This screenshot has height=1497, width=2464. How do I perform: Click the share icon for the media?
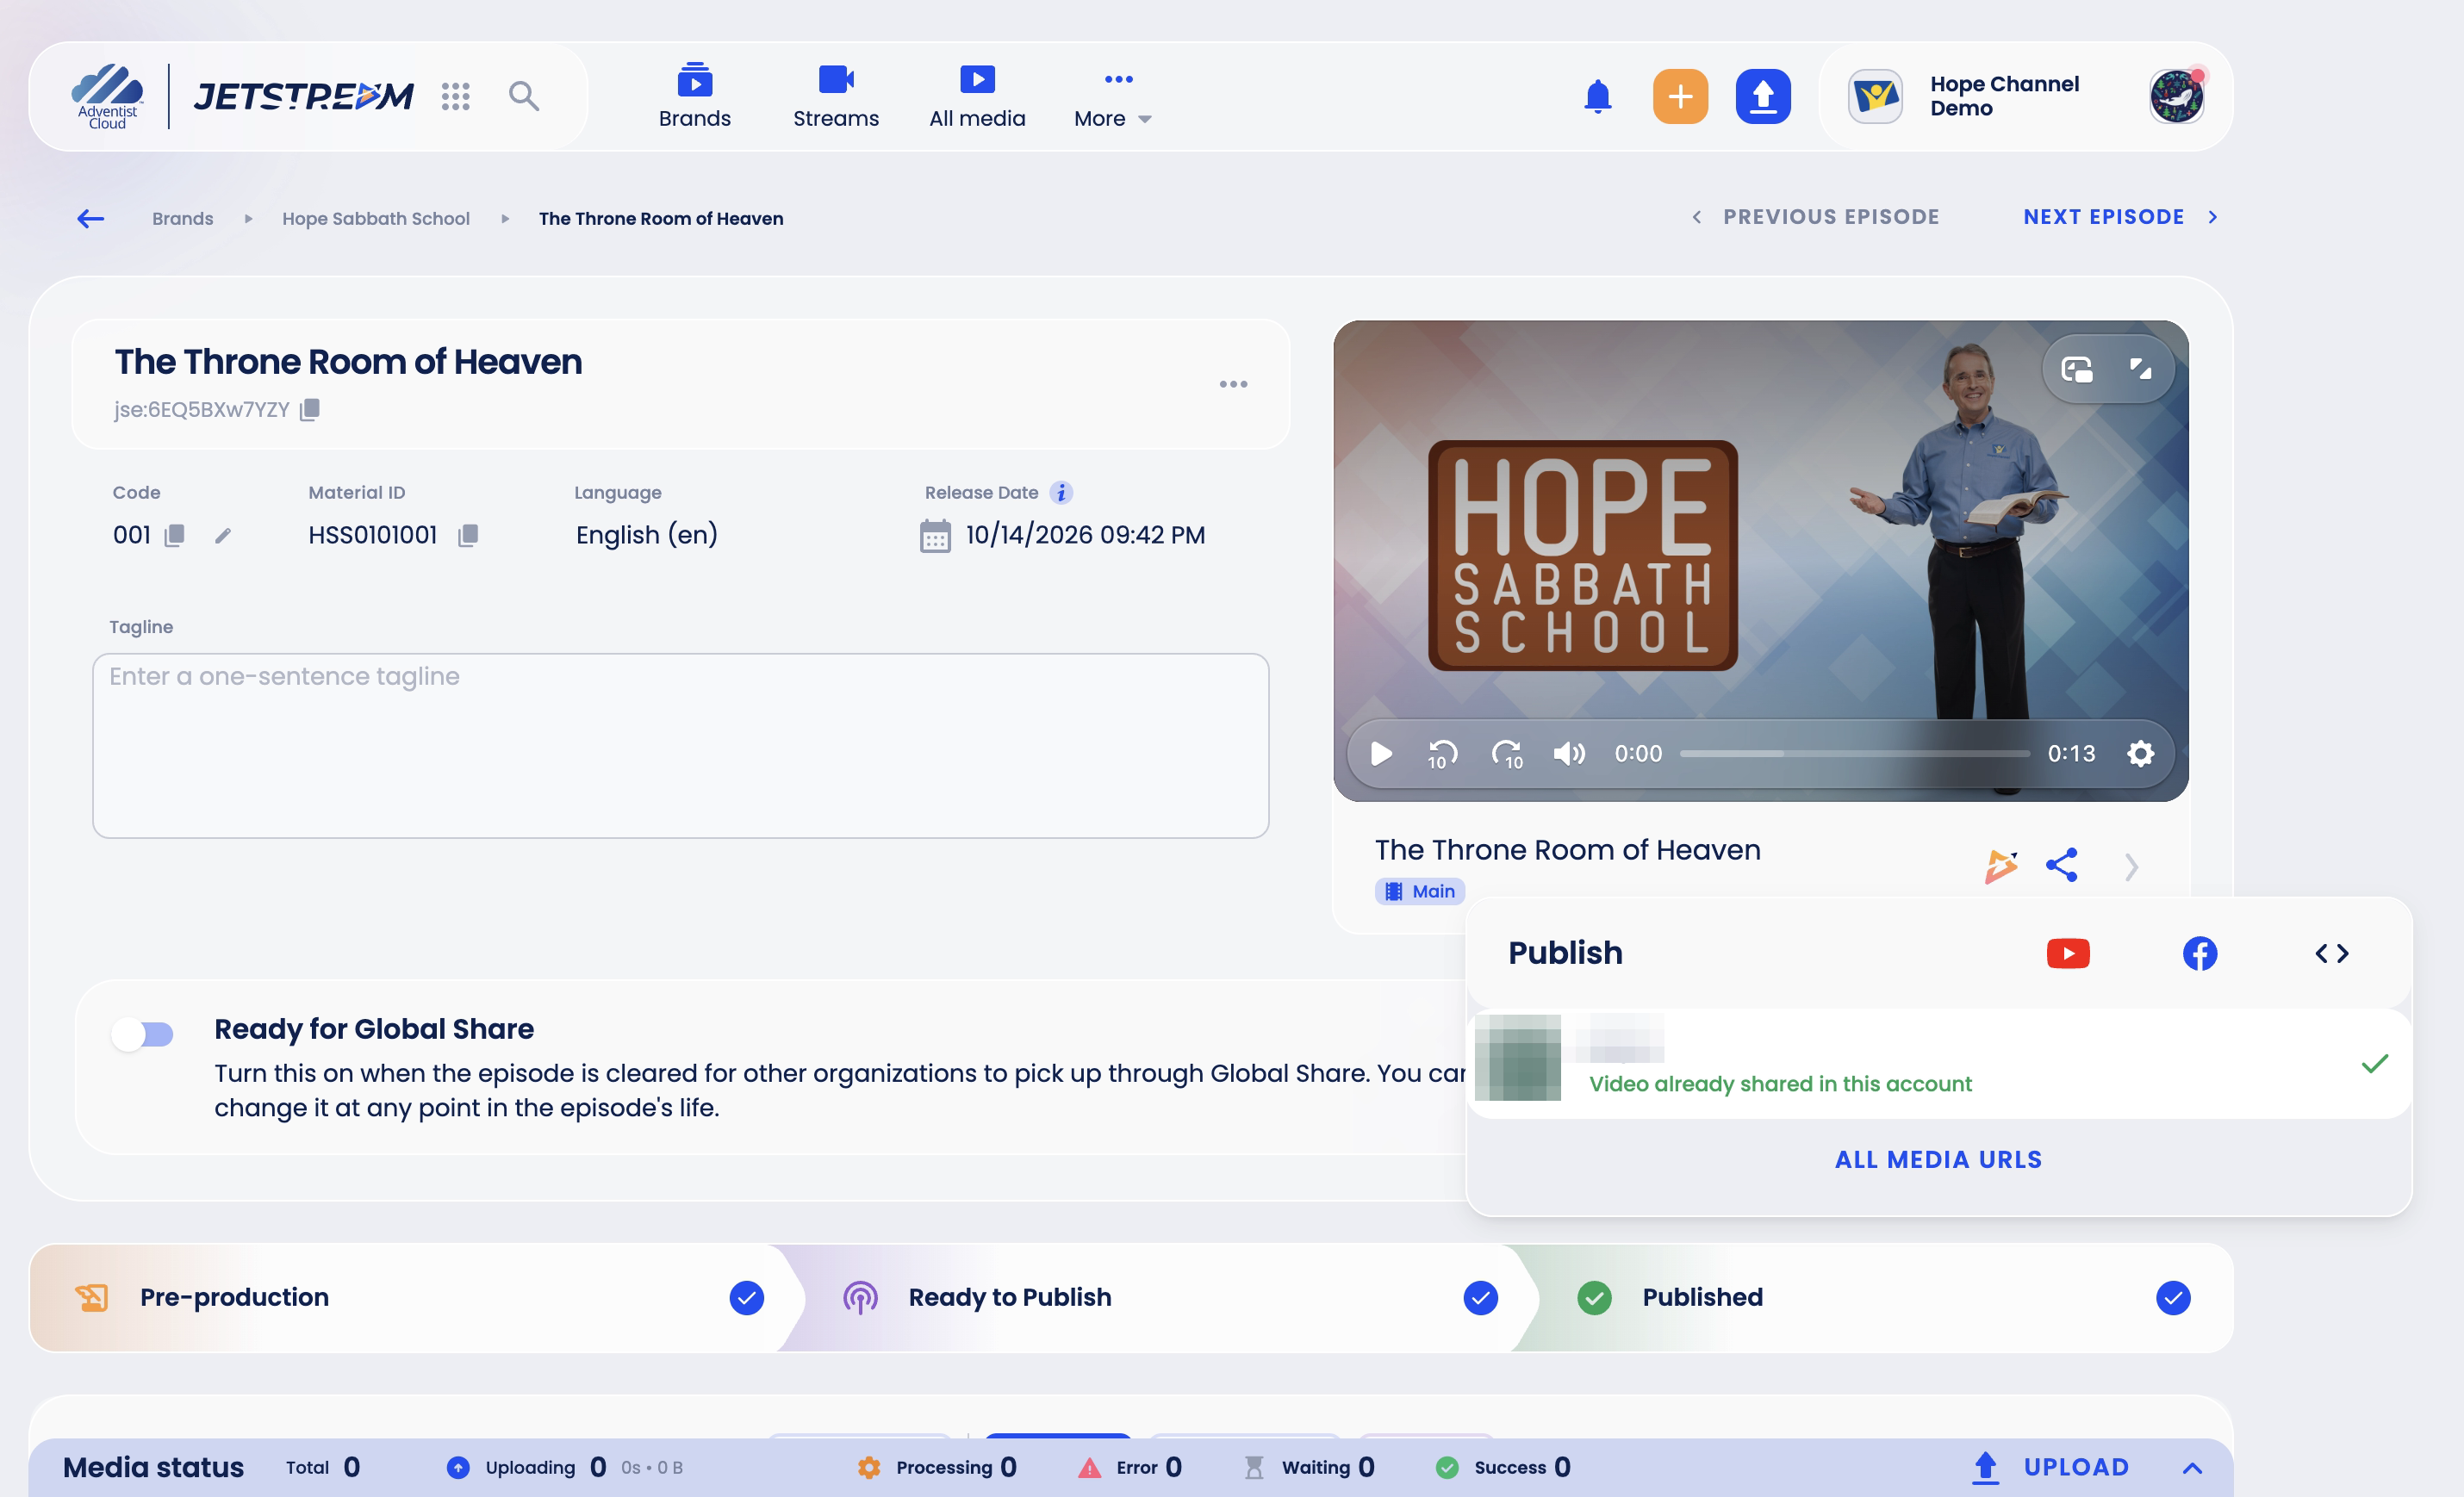2061,865
